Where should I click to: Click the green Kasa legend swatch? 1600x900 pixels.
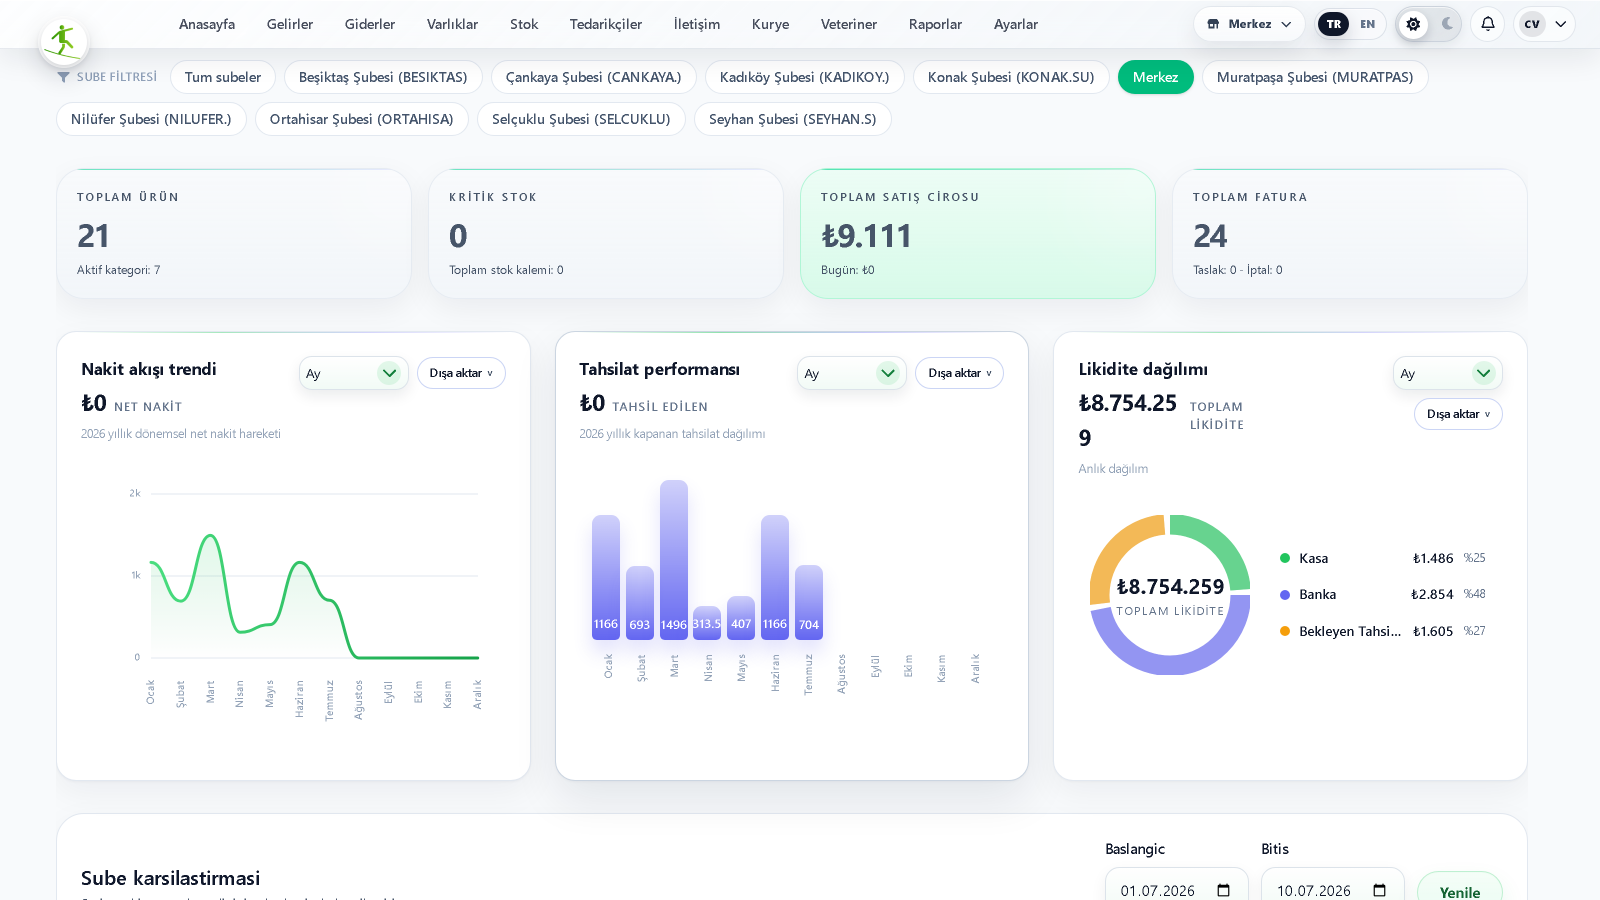coord(1285,558)
